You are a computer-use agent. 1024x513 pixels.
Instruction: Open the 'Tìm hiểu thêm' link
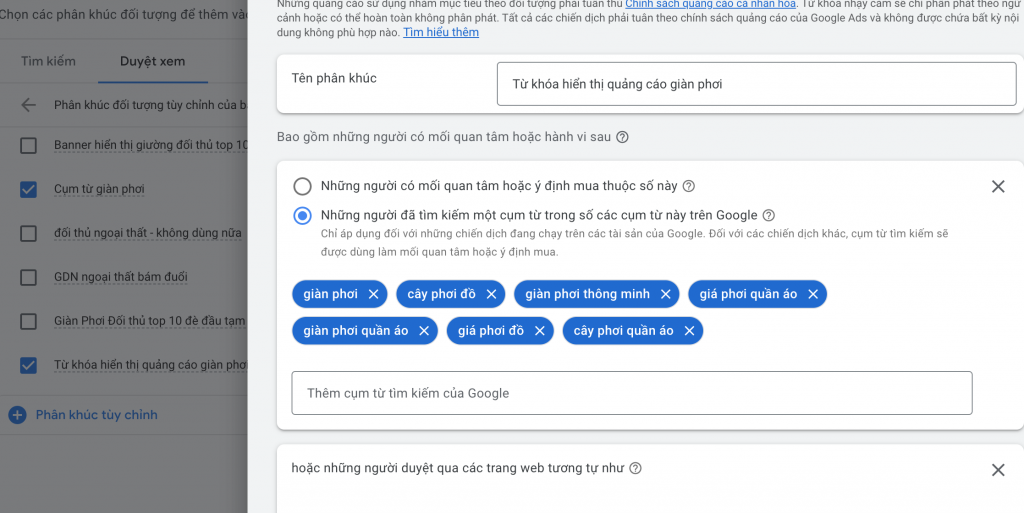tap(441, 32)
